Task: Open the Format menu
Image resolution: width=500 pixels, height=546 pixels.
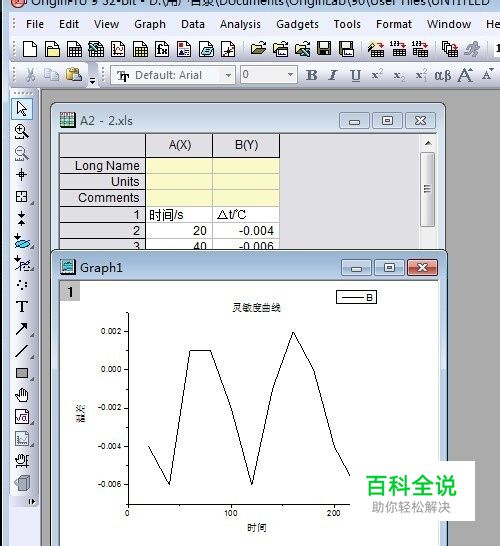Action: 394,24
